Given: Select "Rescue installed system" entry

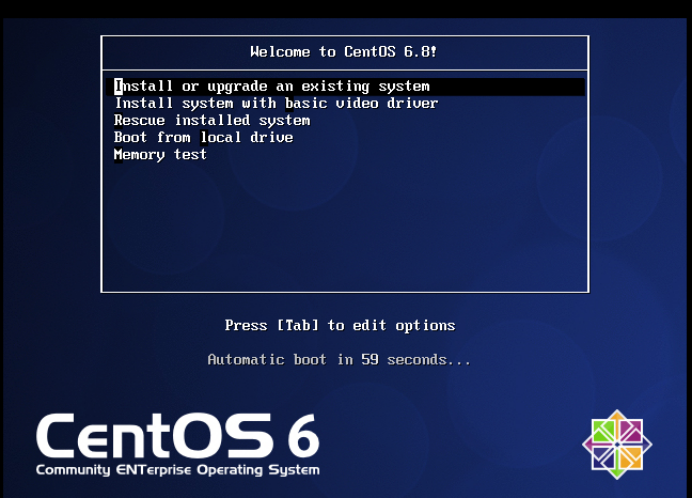Looking at the screenshot, I should click(212, 120).
